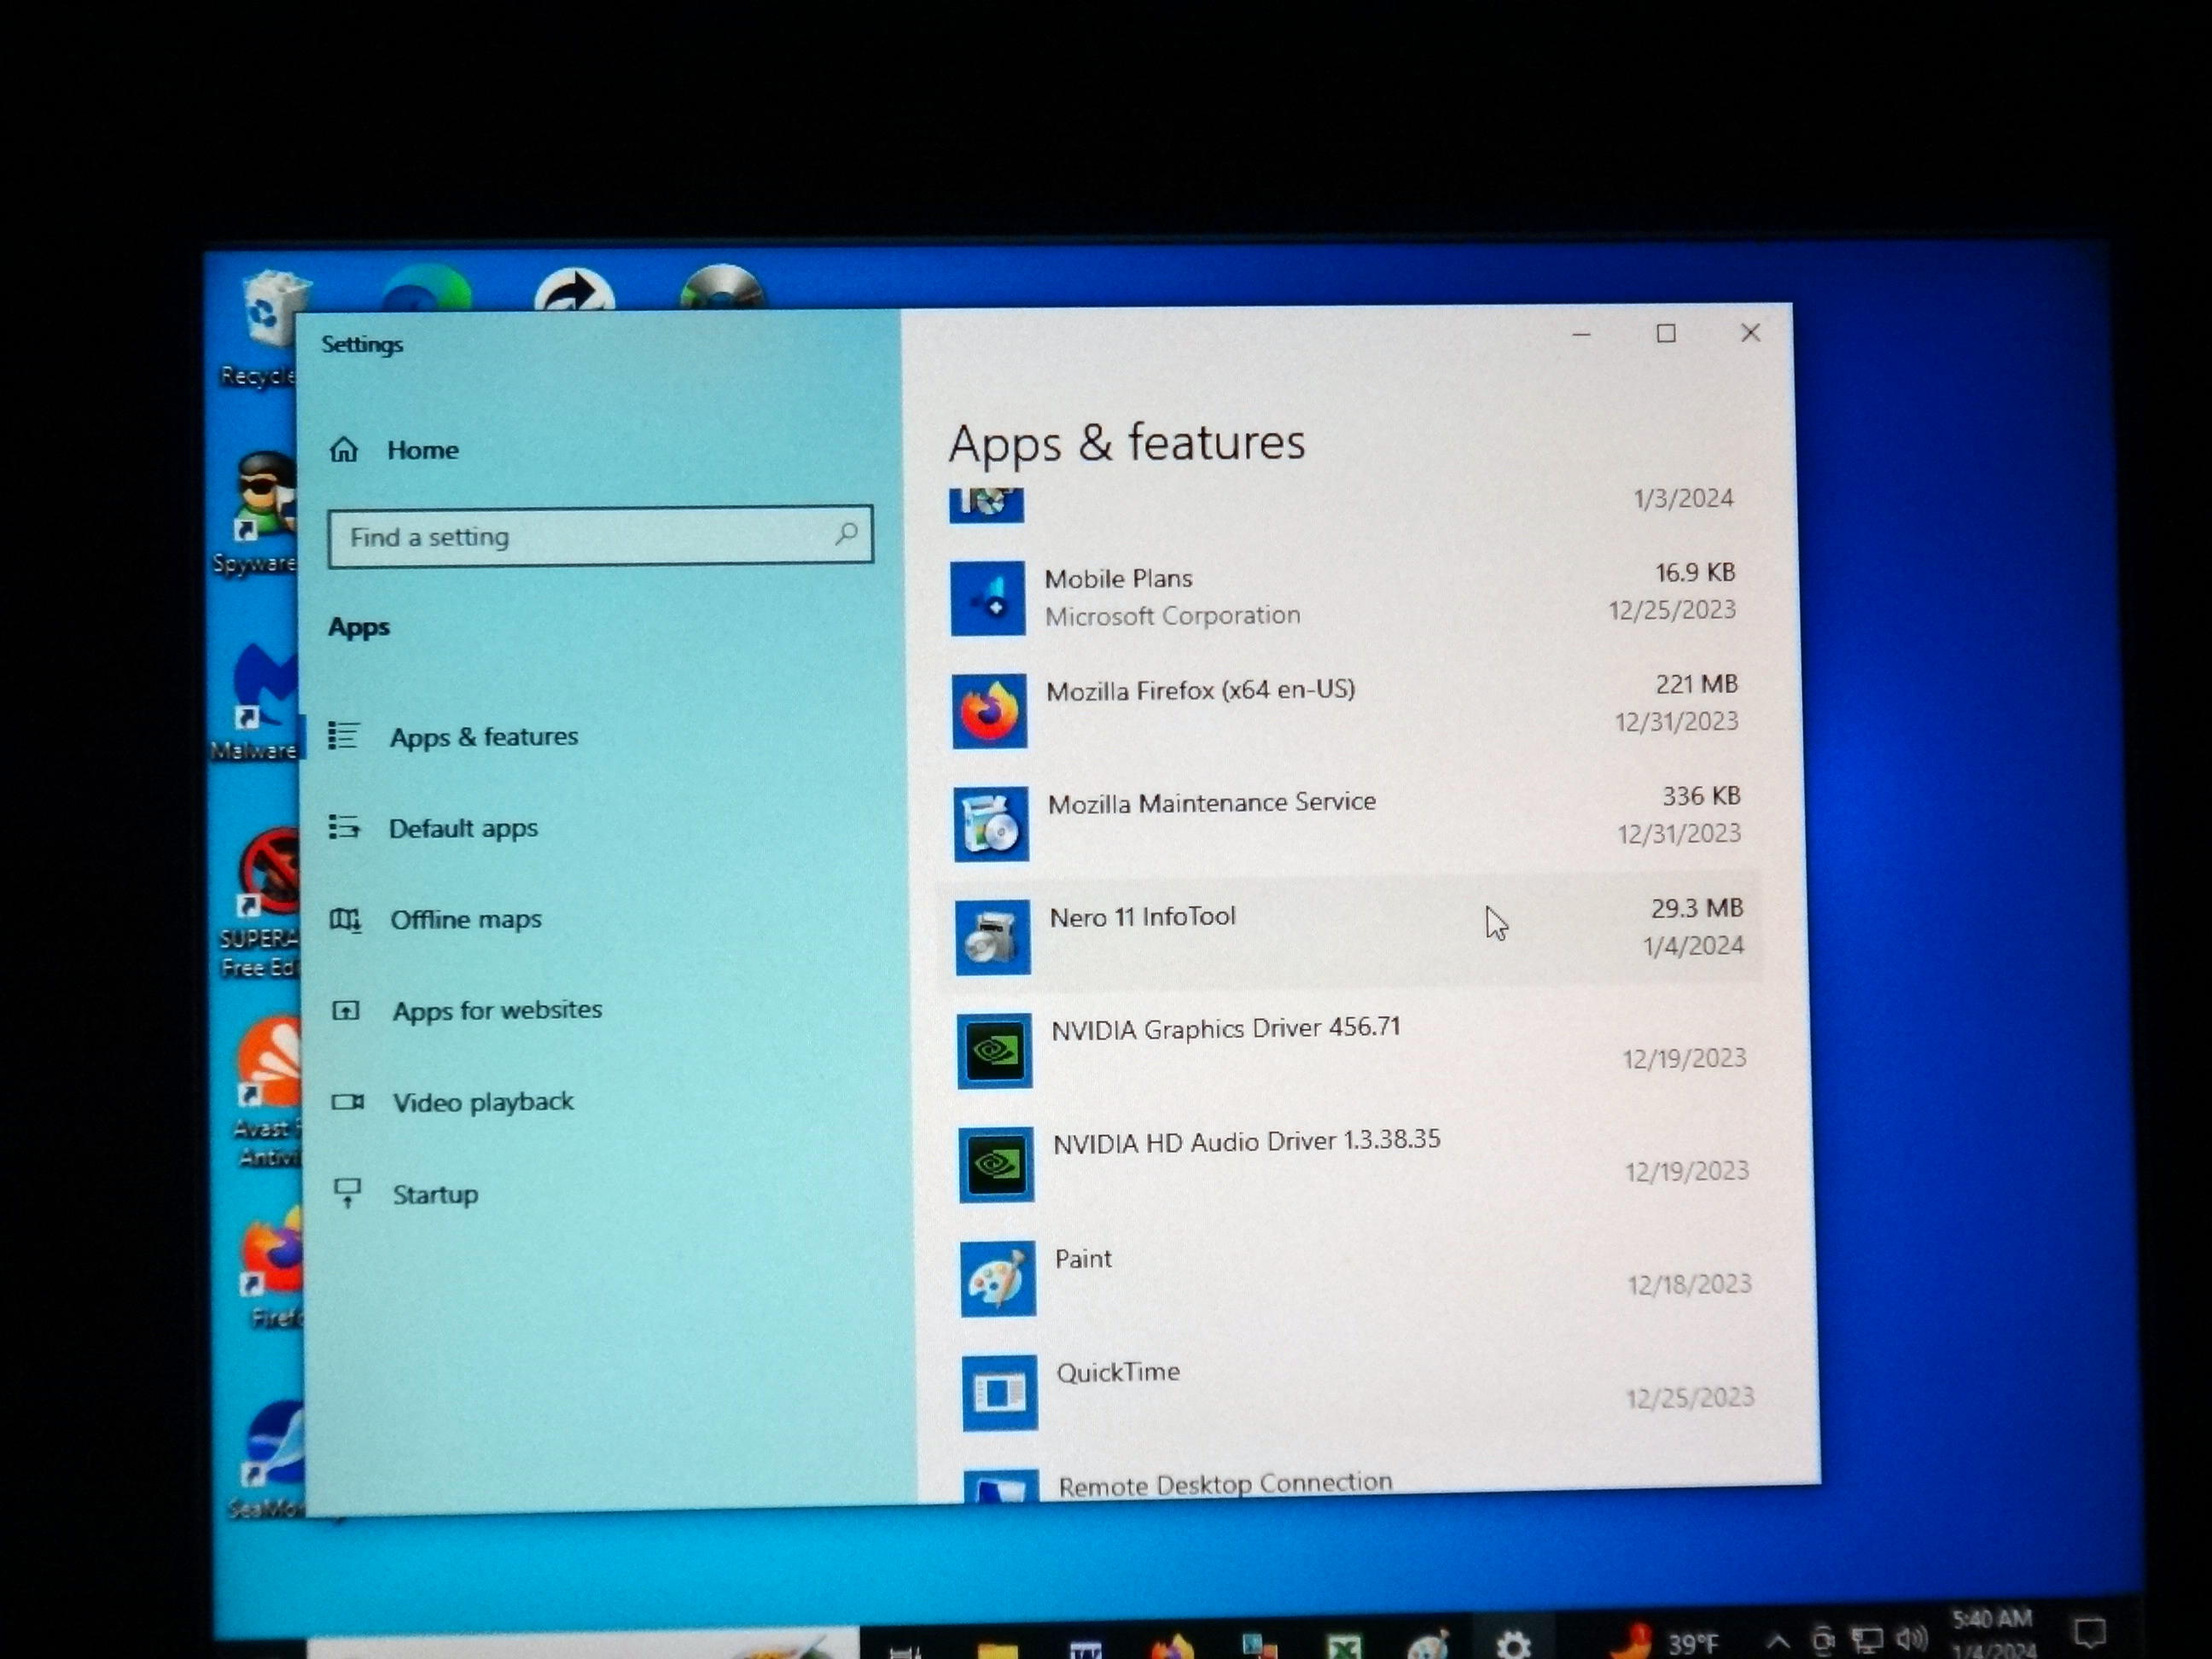Open Paint from the taskbar
The image size is (2212, 1659).
1428,1645
